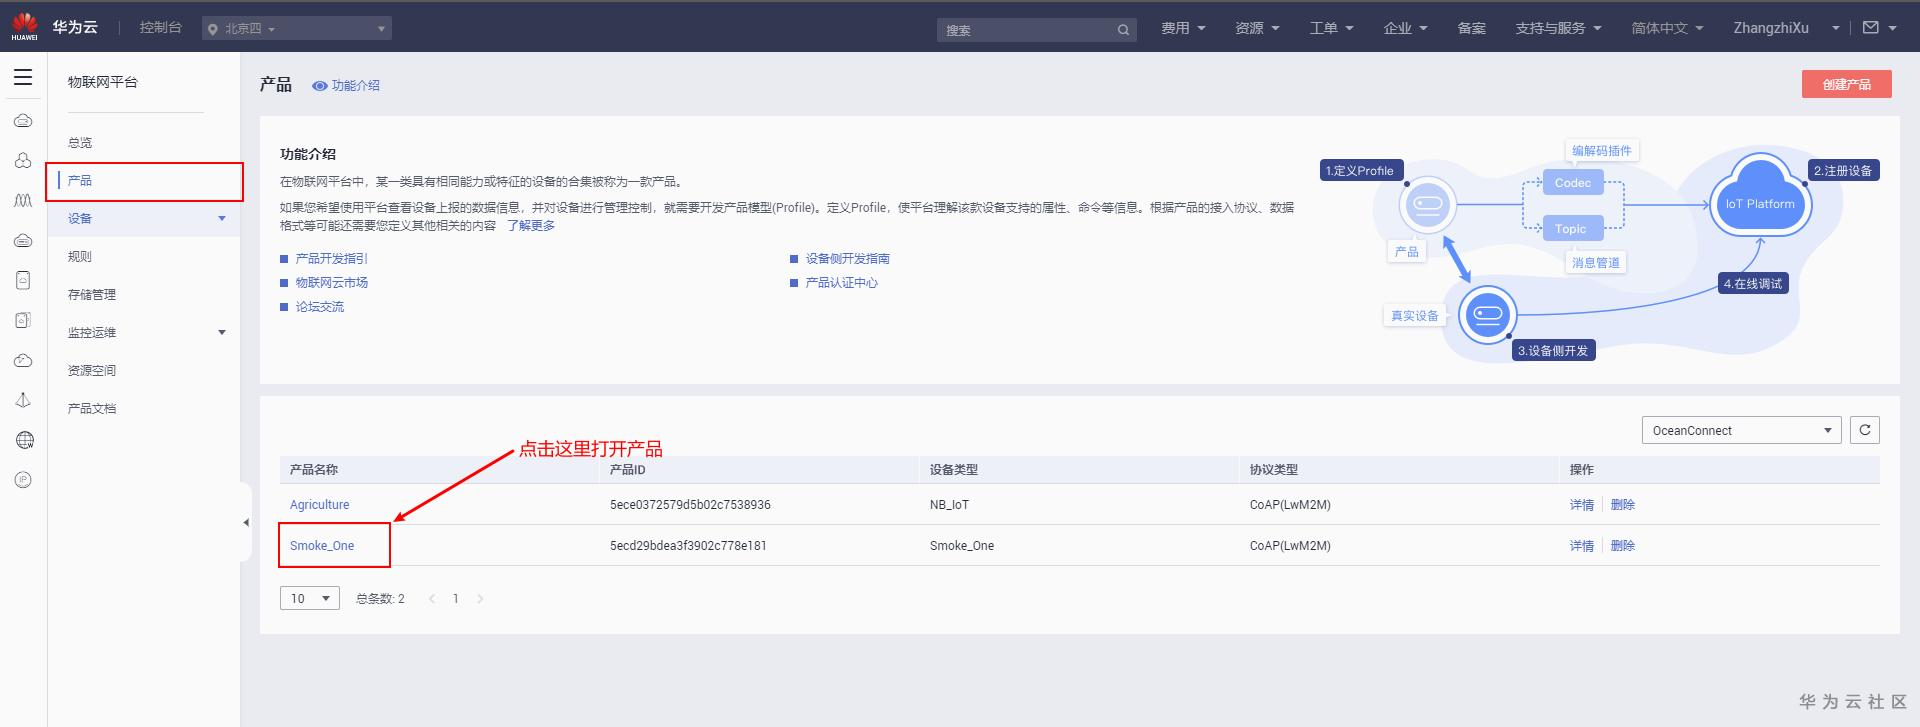Image resolution: width=1920 pixels, height=727 pixels.
Task: Click product ID 5ece0372579d5b02c7538936
Action: [x=690, y=505]
